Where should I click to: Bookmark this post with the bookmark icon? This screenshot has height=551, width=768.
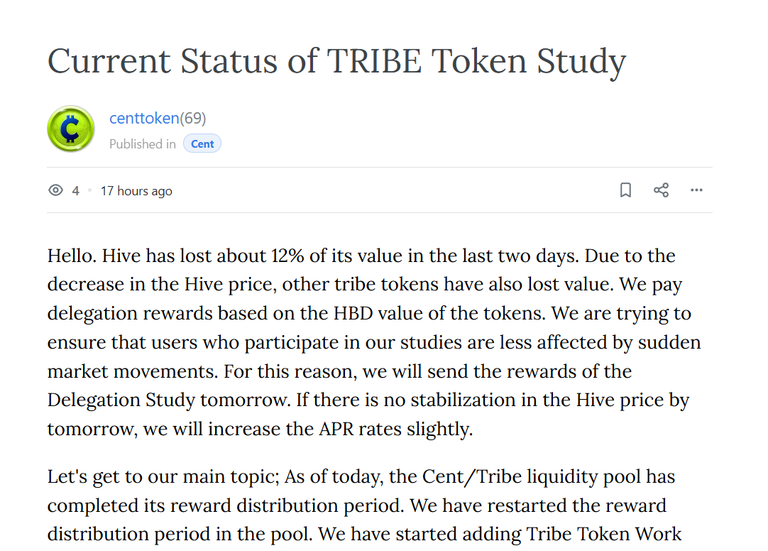625,190
